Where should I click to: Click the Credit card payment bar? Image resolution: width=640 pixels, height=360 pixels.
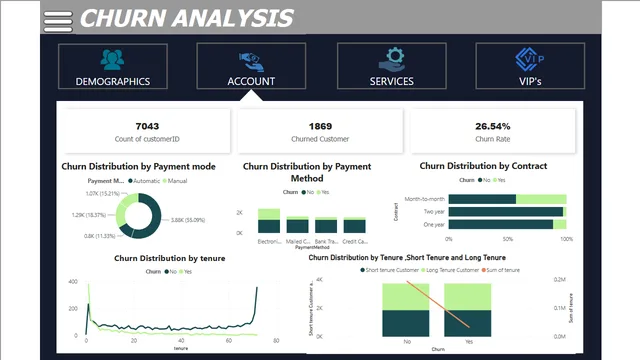tap(355, 225)
